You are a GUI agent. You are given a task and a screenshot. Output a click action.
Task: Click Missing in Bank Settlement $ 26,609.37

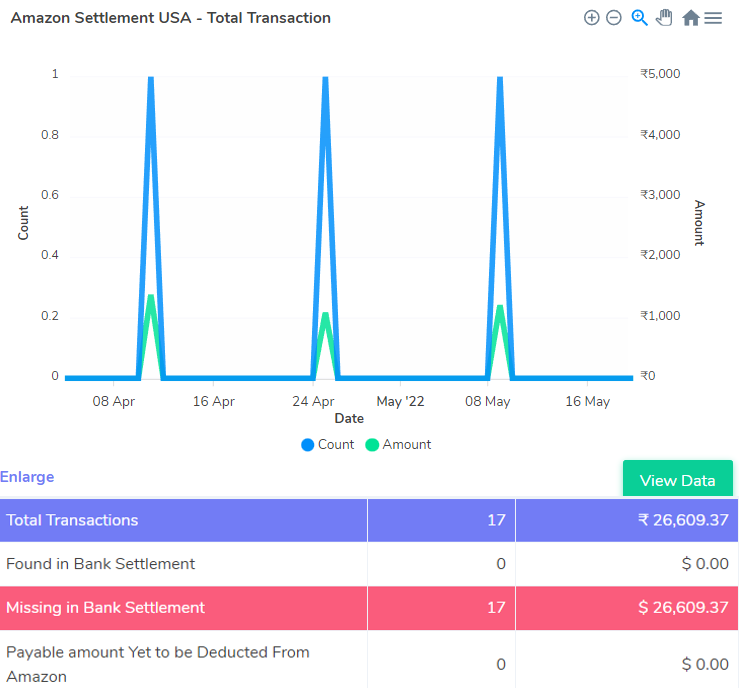coord(683,607)
